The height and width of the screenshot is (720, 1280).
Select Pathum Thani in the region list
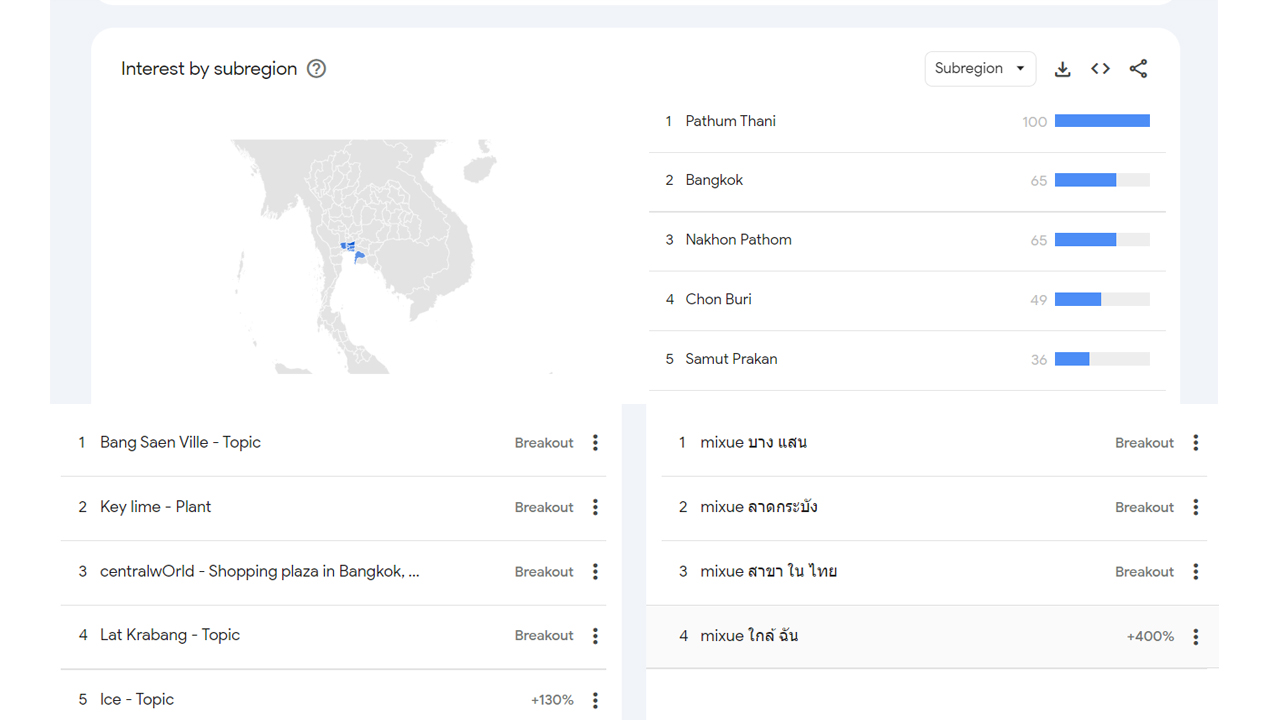click(x=730, y=121)
